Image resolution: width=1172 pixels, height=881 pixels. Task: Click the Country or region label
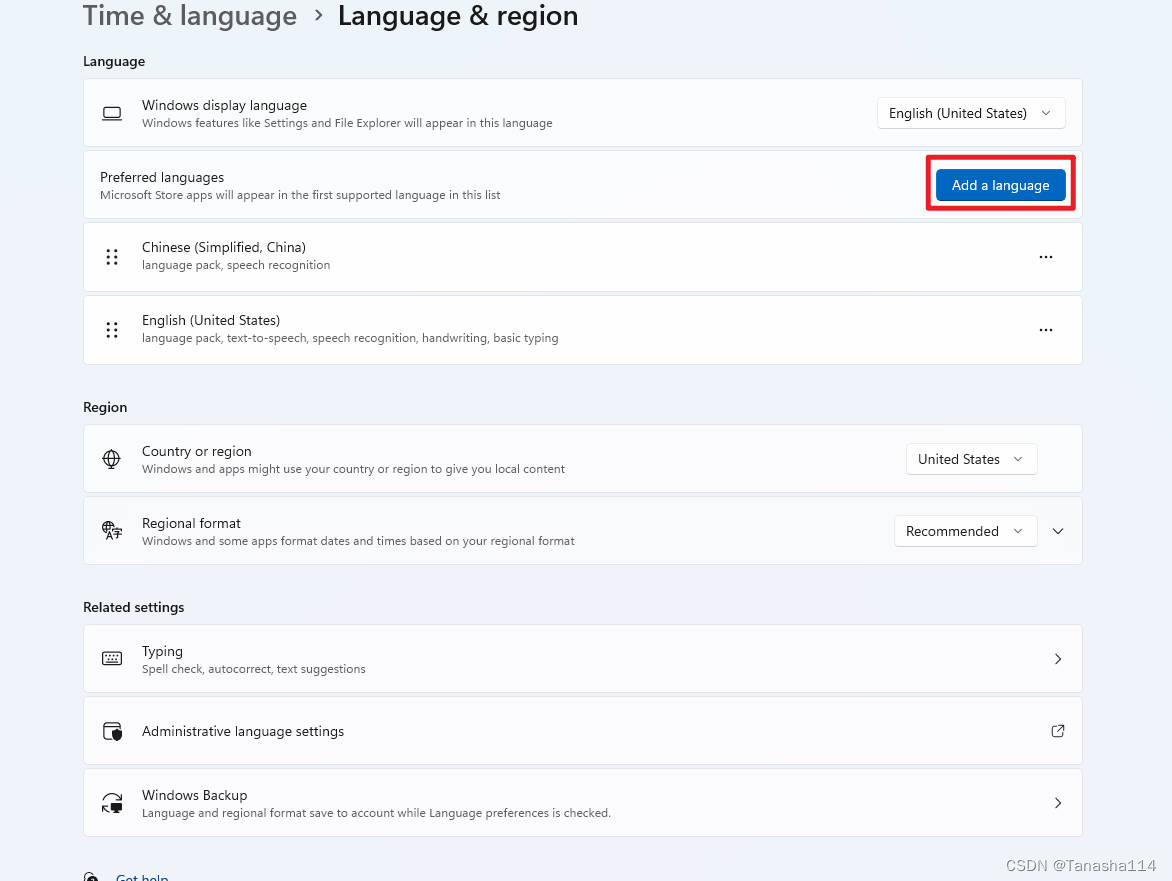tap(197, 451)
